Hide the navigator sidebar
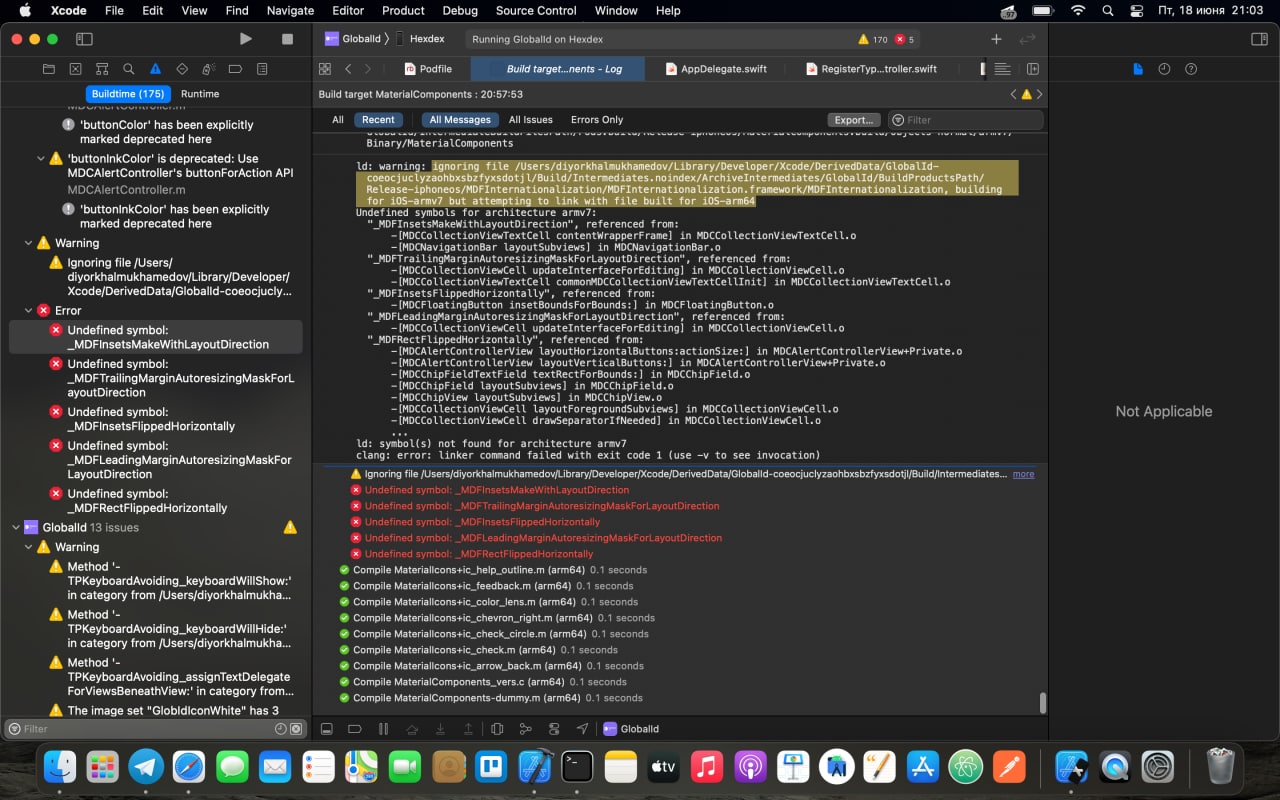The image size is (1280, 800). (84, 39)
